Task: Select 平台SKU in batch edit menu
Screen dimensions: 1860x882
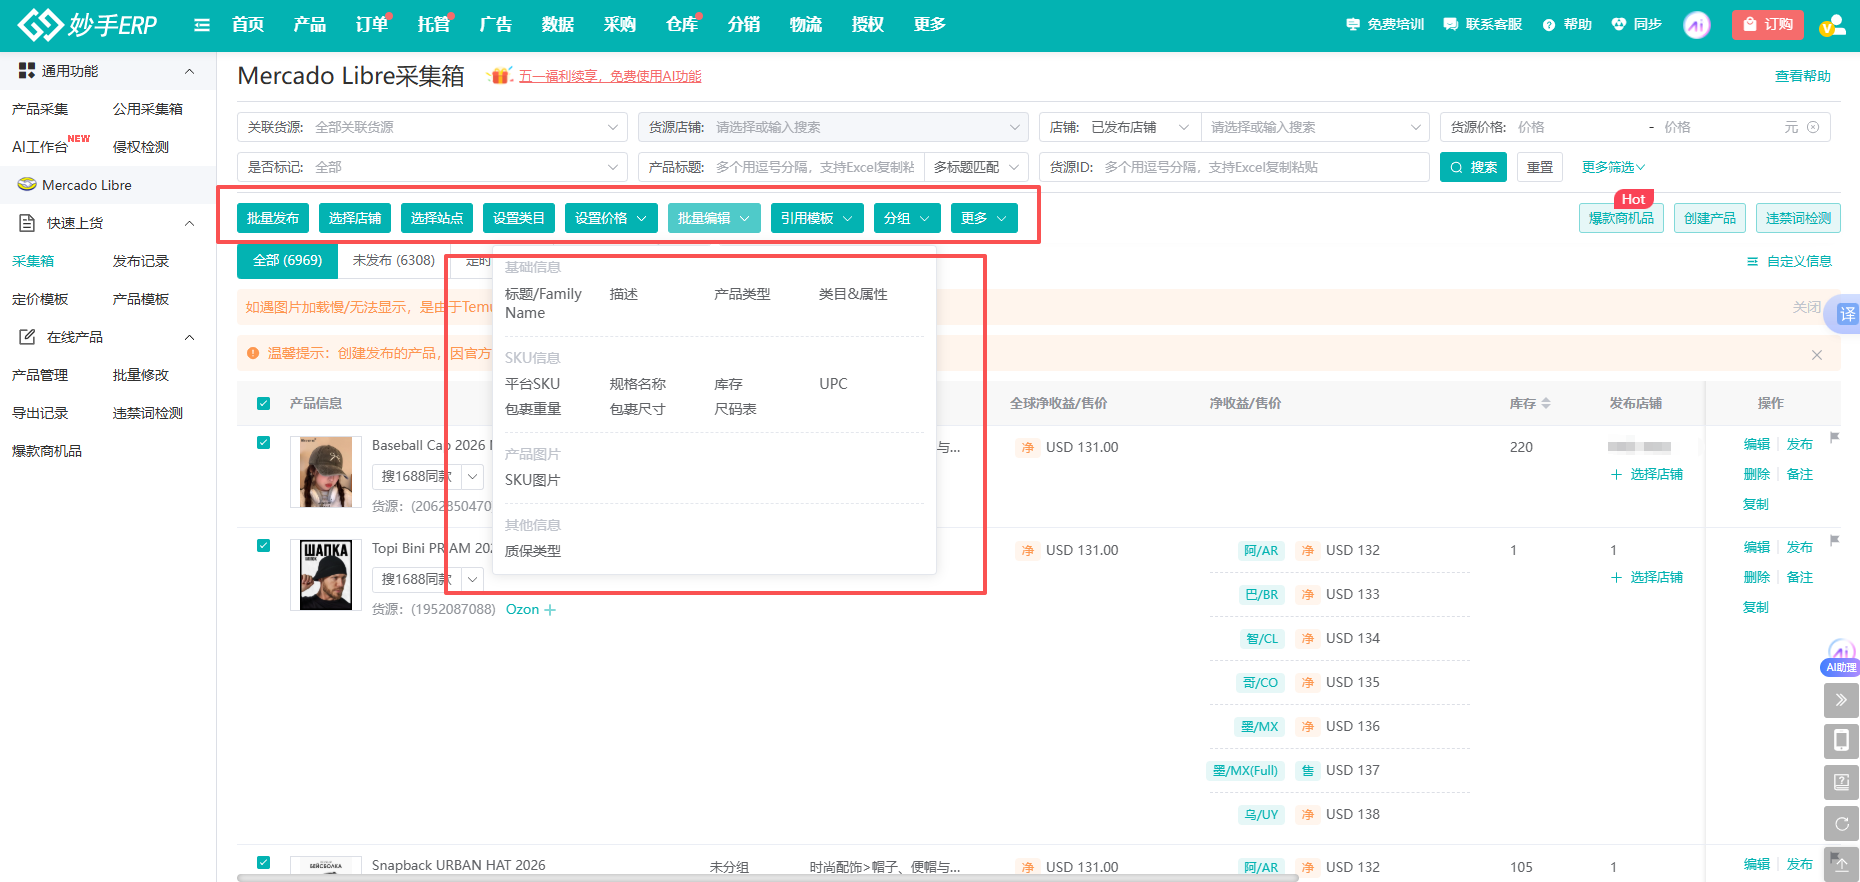Action: point(532,384)
